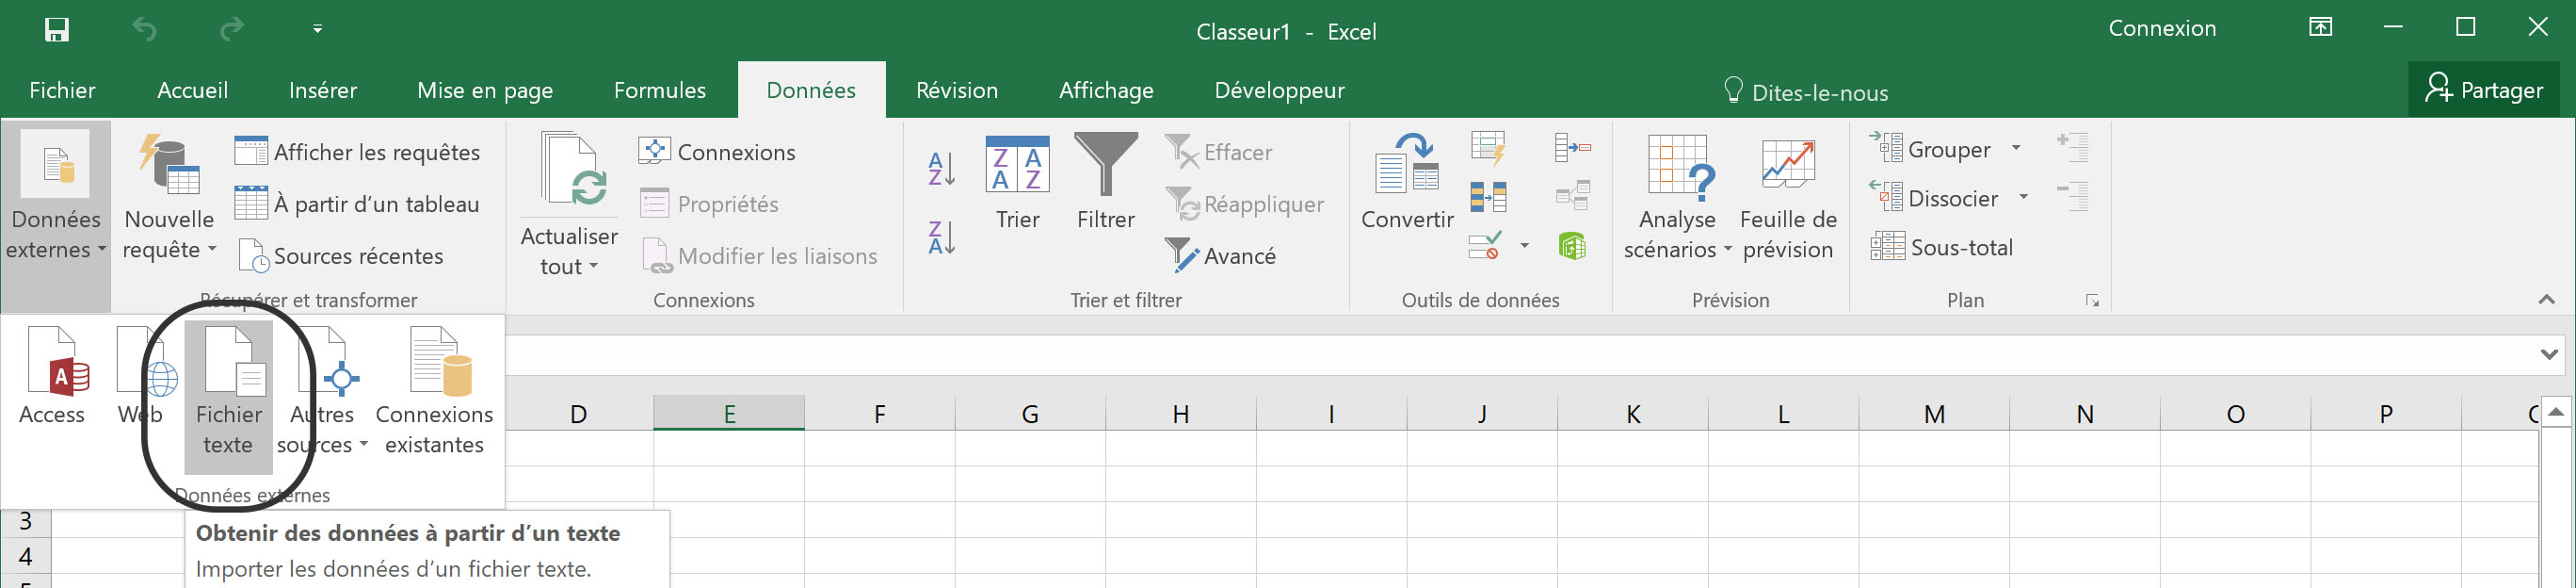Click the Partager button
This screenshot has height=588, width=2576.
pos(2484,90)
